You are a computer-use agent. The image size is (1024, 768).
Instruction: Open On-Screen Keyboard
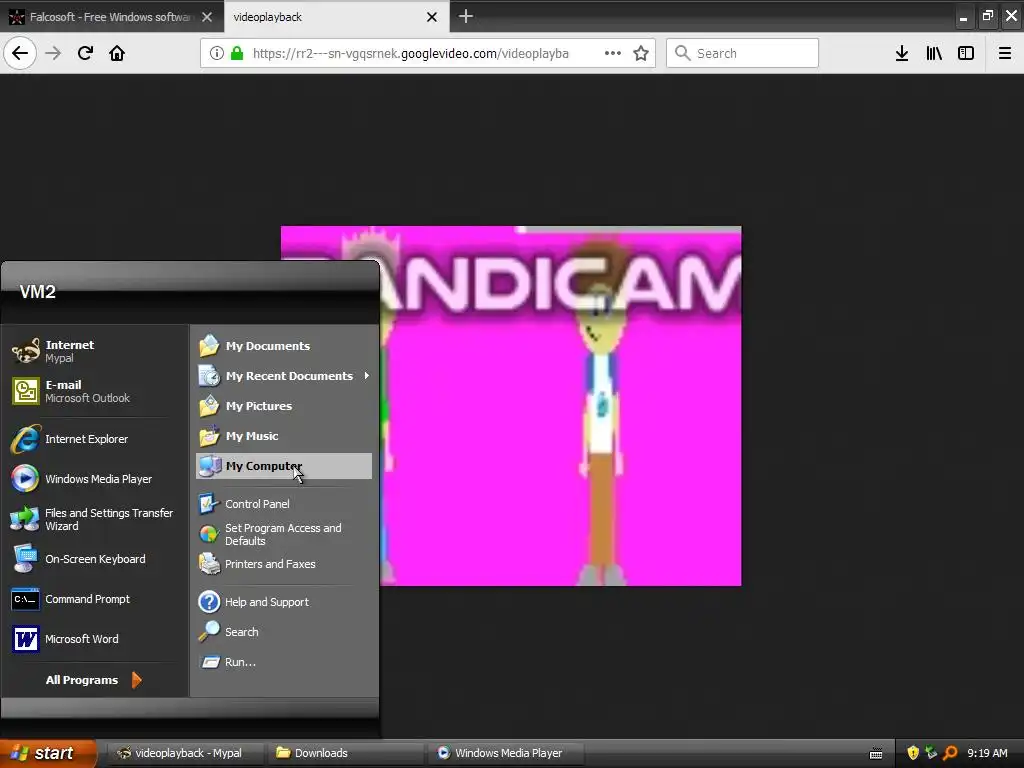[95, 559]
